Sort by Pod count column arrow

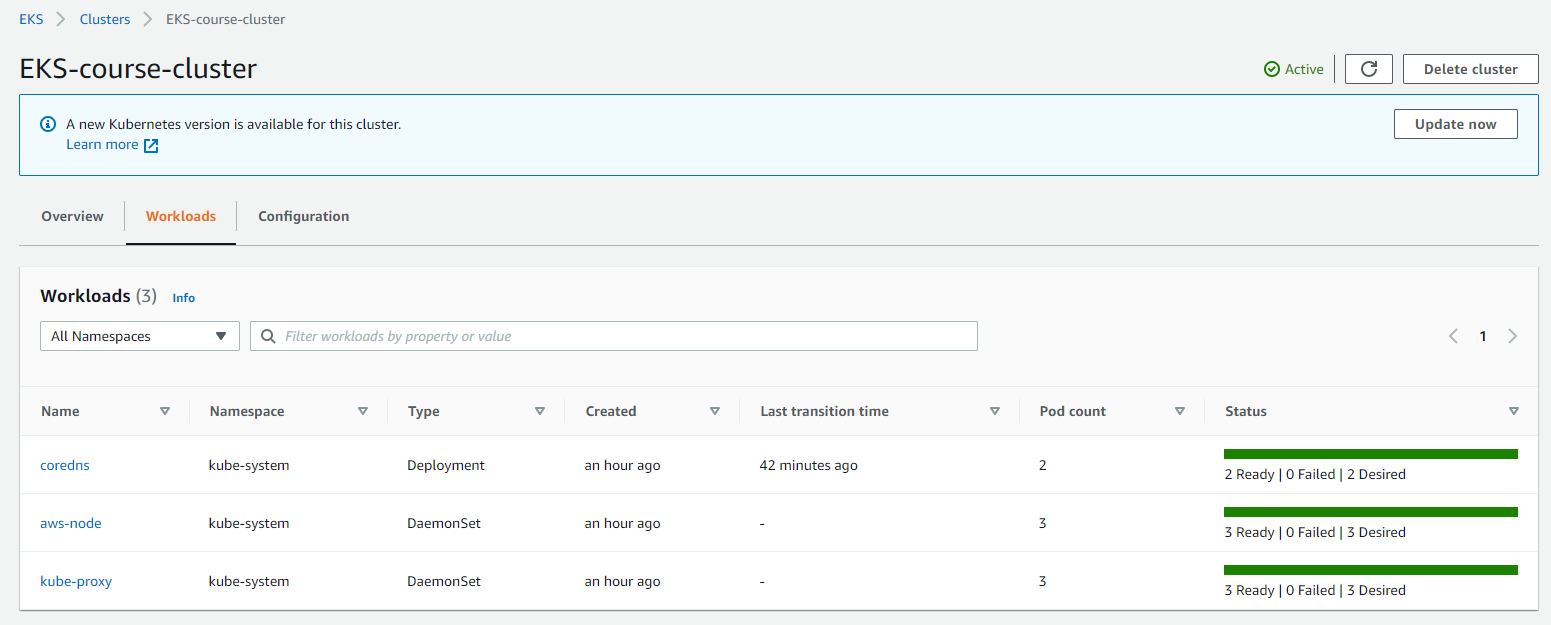(1180, 411)
